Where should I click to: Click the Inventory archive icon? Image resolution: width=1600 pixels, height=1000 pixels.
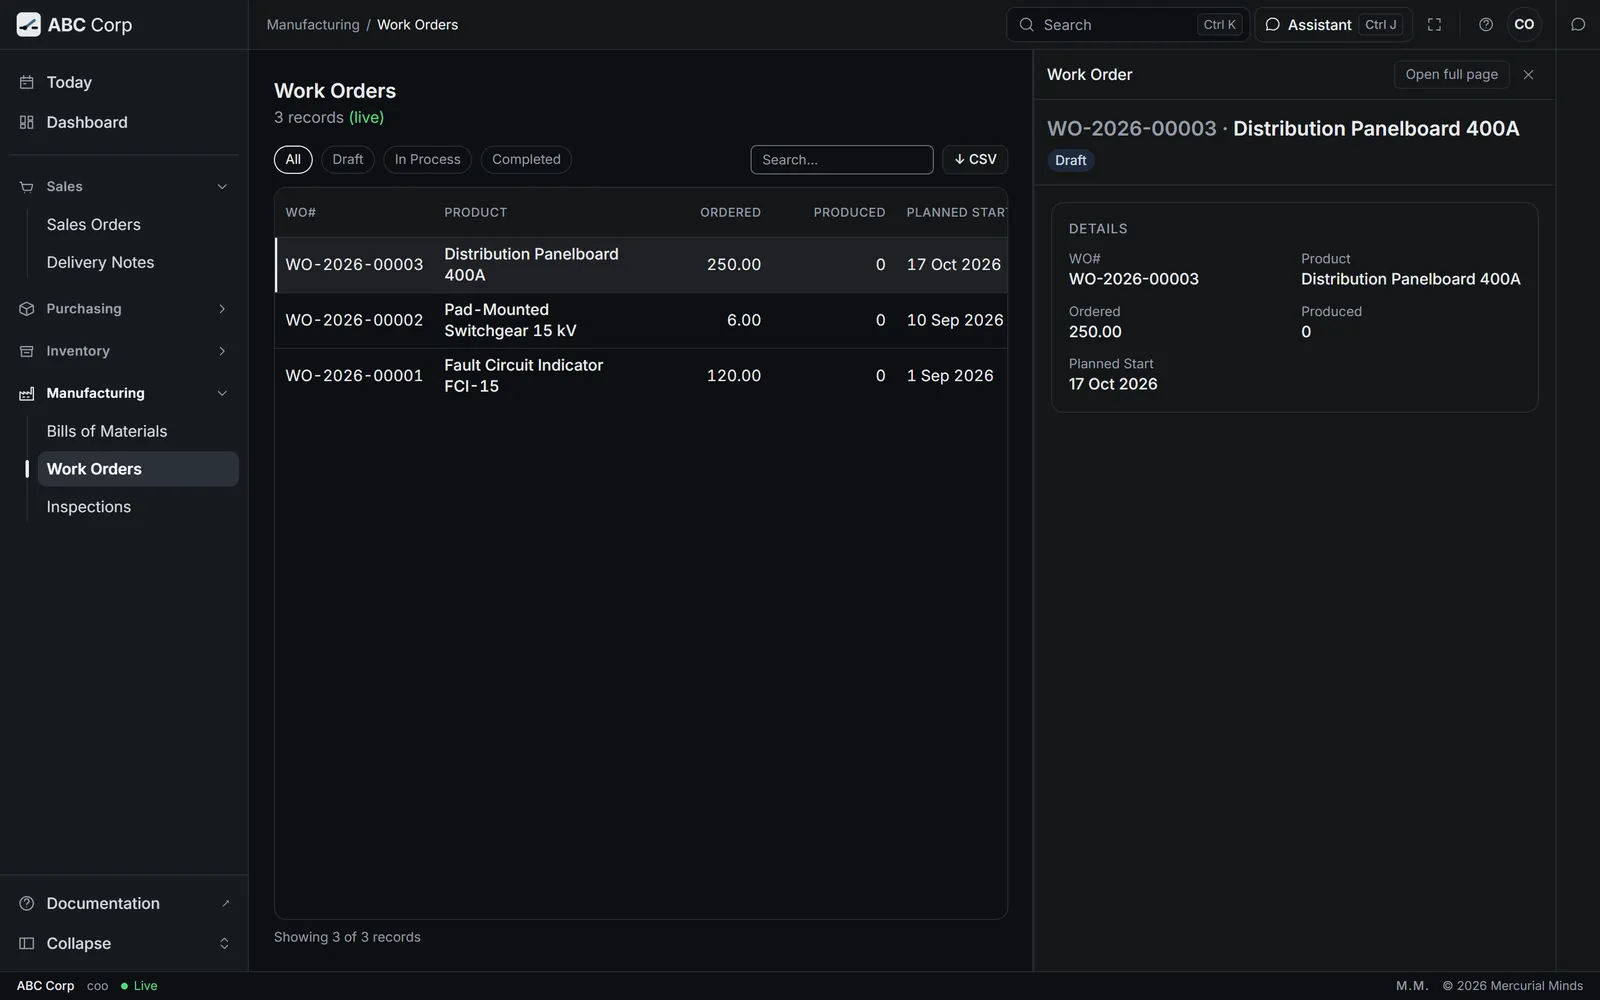pyautogui.click(x=27, y=351)
